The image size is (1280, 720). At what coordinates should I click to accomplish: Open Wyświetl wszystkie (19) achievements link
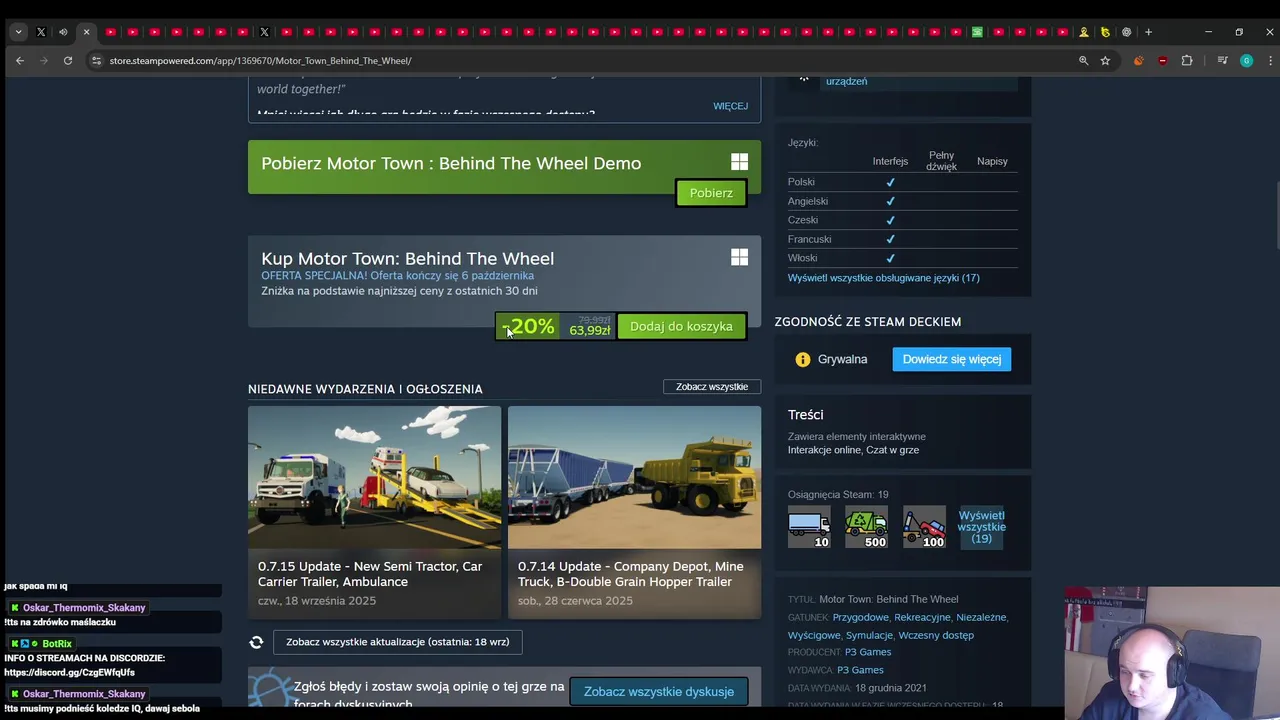981,527
